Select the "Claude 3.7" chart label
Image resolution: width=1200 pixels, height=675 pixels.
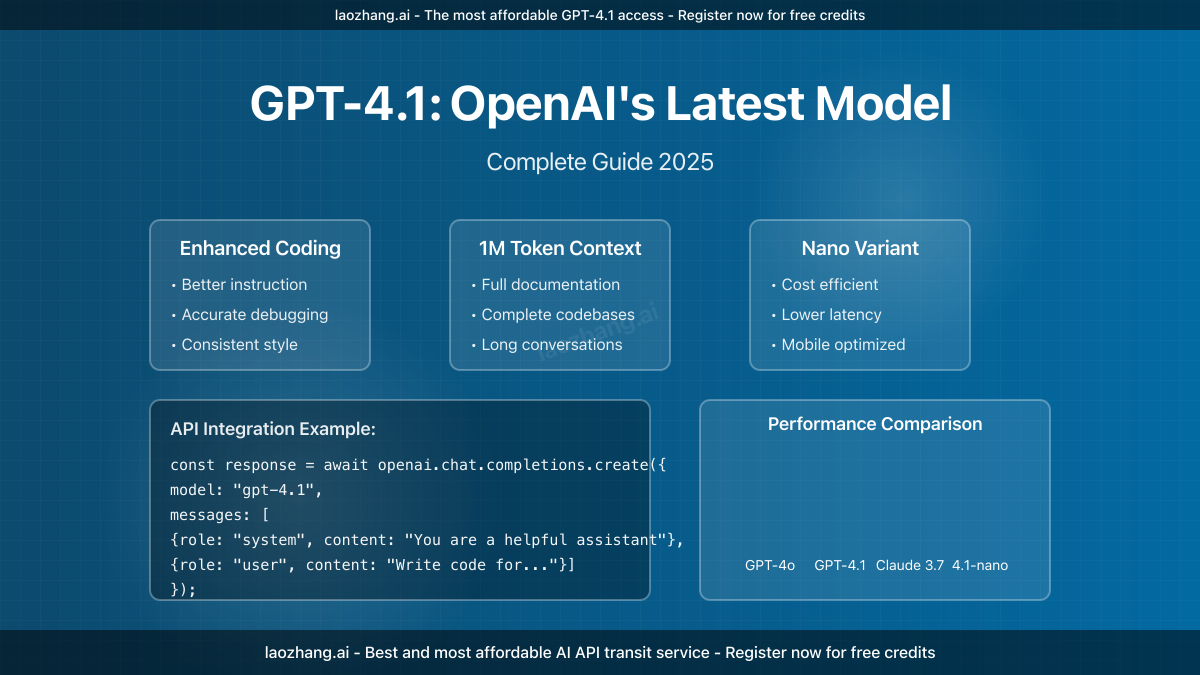click(x=910, y=566)
